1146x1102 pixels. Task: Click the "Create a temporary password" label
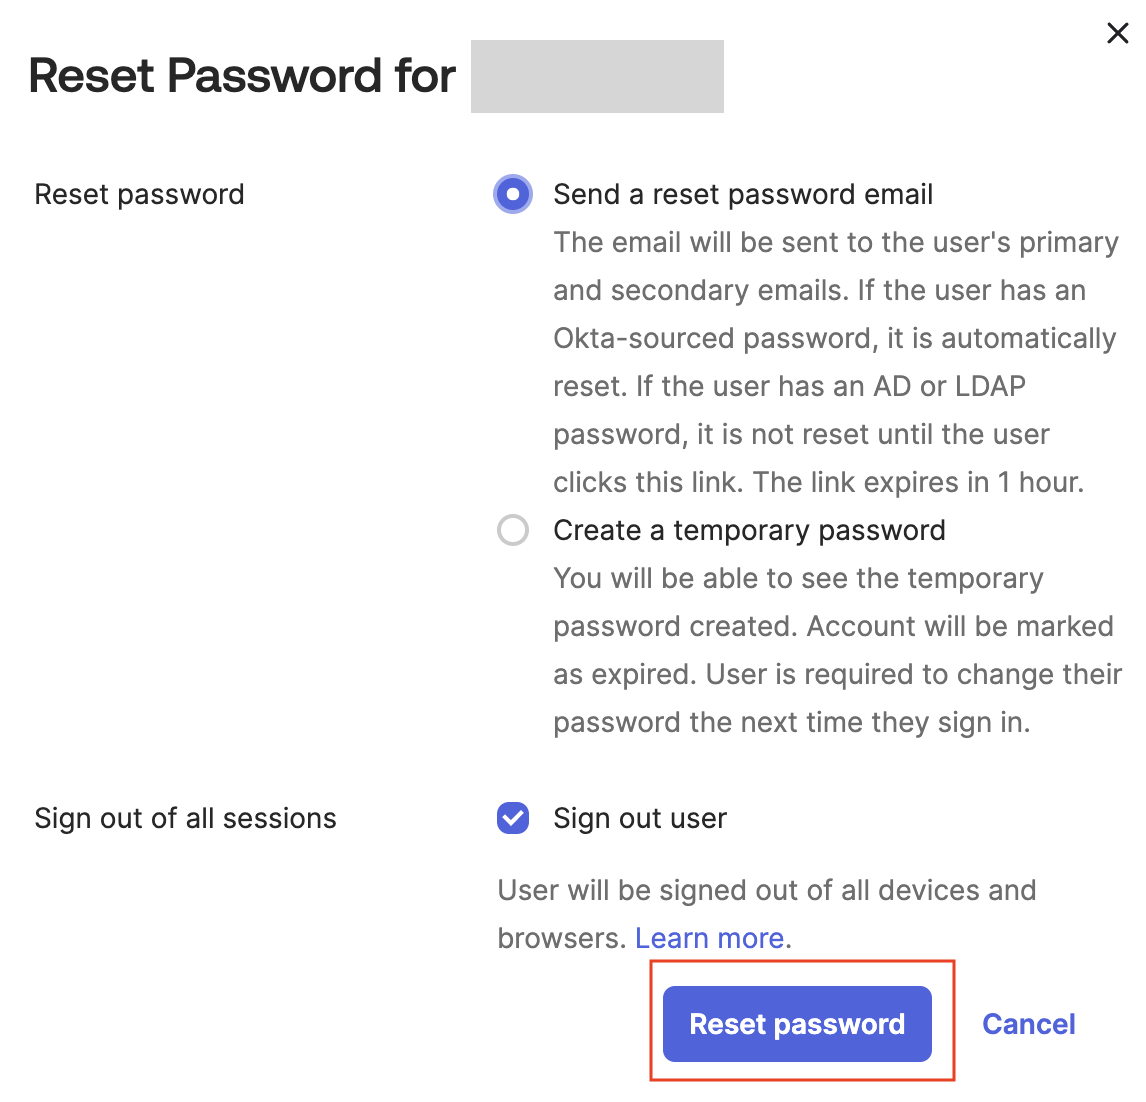(749, 530)
